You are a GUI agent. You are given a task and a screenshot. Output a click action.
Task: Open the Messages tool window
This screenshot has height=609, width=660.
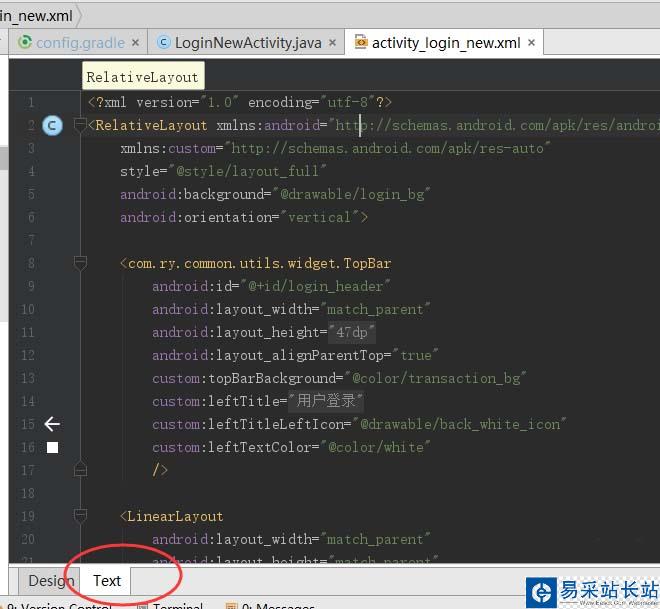point(271,606)
